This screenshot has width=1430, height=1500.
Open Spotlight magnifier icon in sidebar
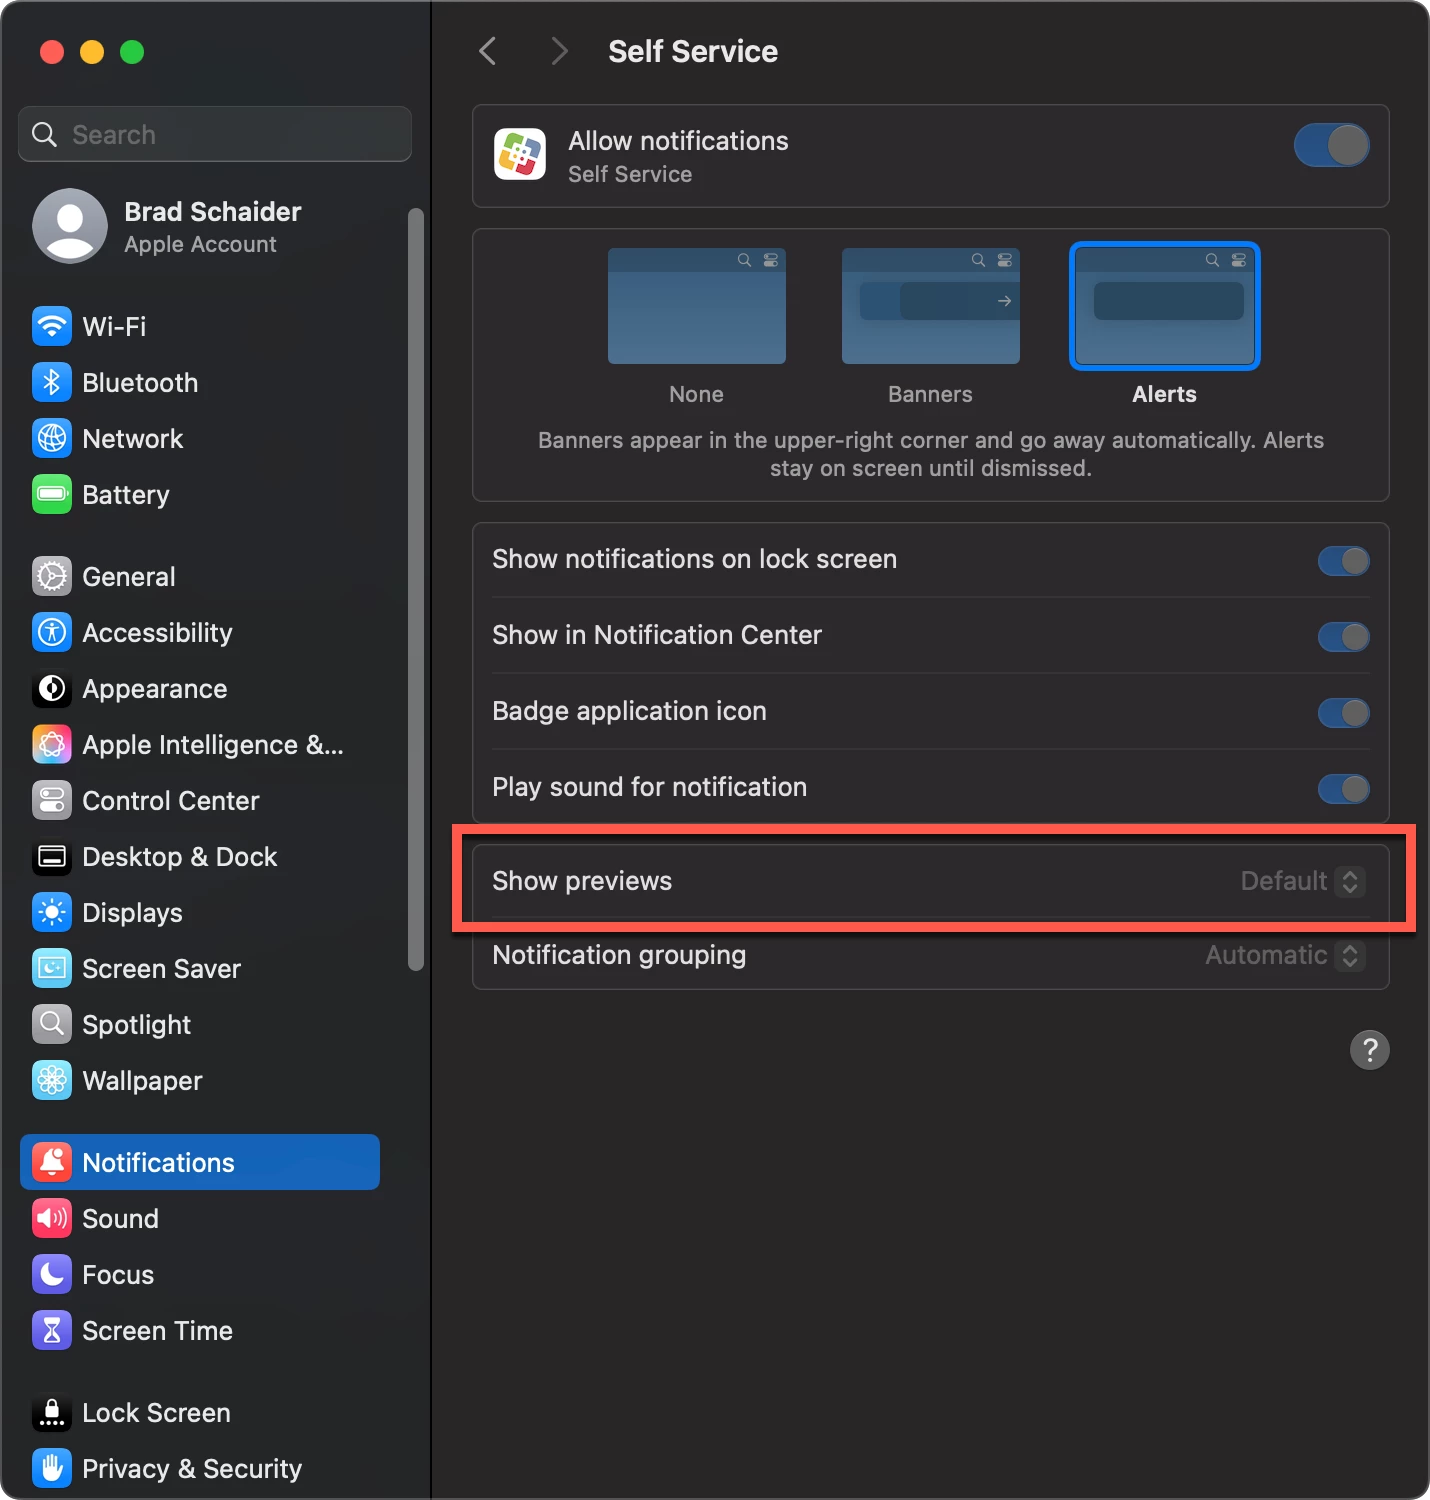tap(52, 1024)
